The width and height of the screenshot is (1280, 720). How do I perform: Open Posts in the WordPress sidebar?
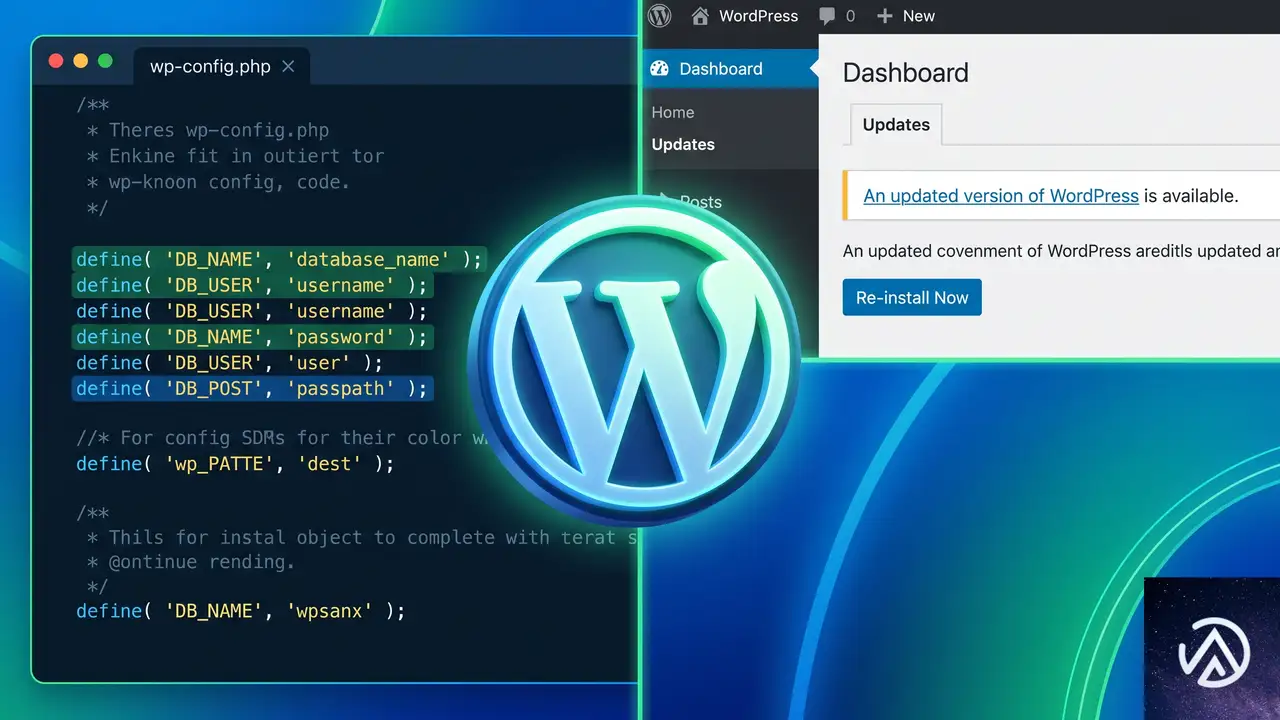[700, 202]
